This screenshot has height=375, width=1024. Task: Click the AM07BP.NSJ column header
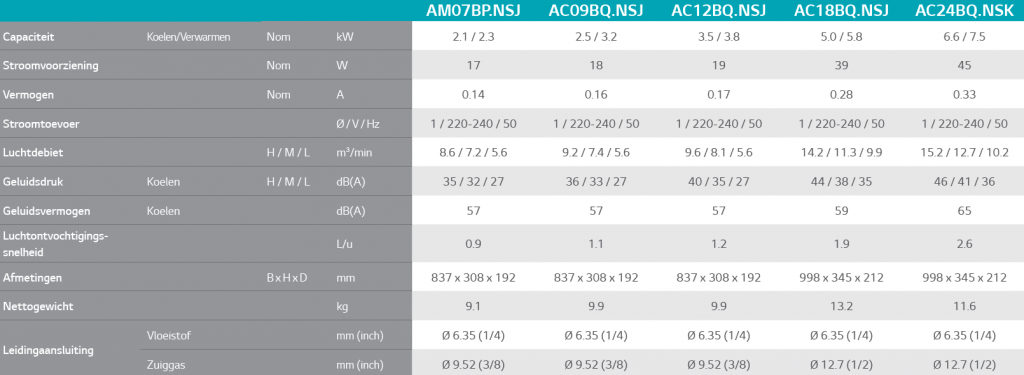pyautogui.click(x=473, y=10)
